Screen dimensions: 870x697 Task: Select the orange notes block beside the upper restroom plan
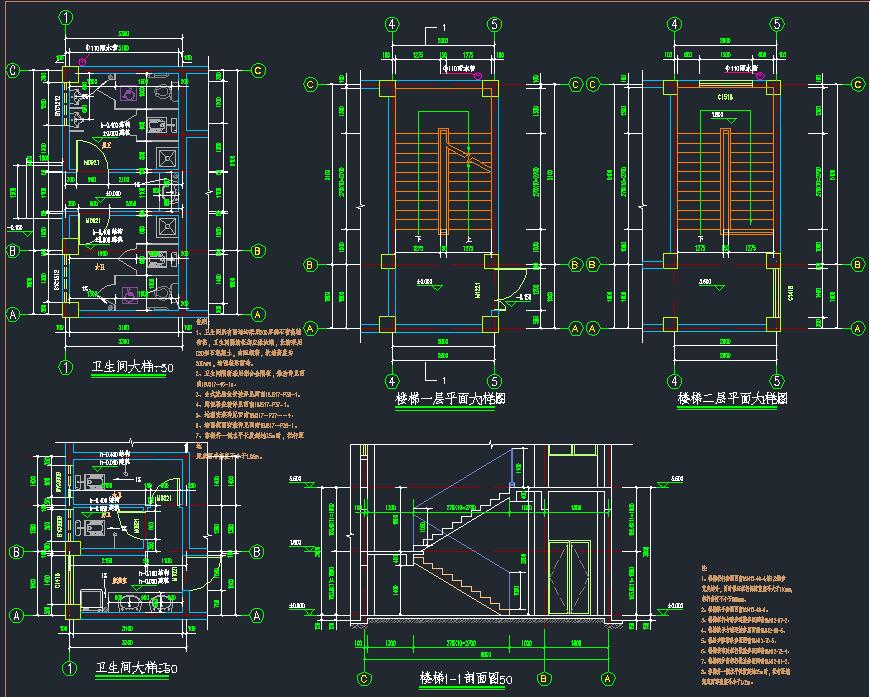click(250, 390)
